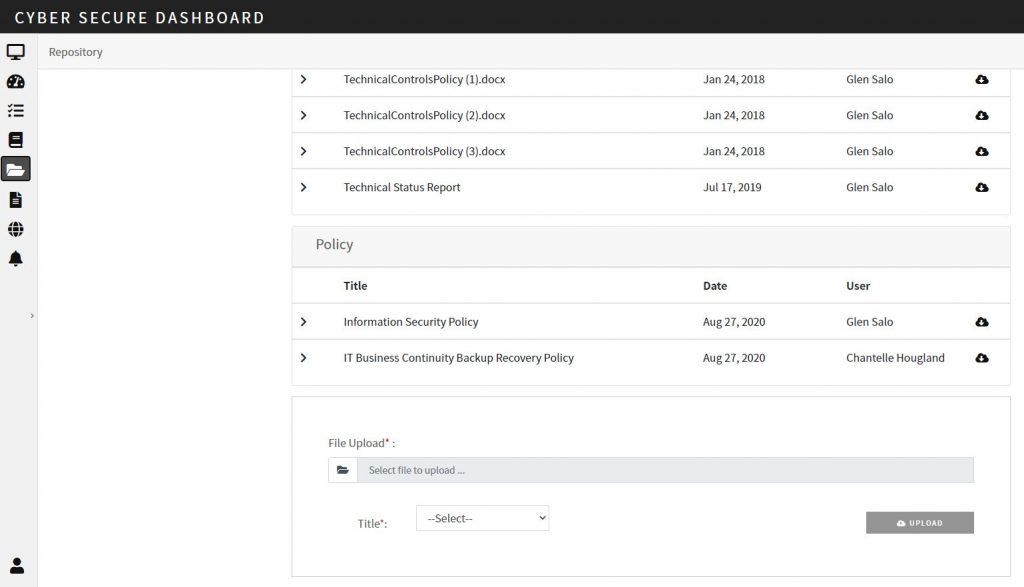Viewport: 1024px width, 587px height.
Task: Expand the sidebar with the small arrow
Action: pos(32,316)
